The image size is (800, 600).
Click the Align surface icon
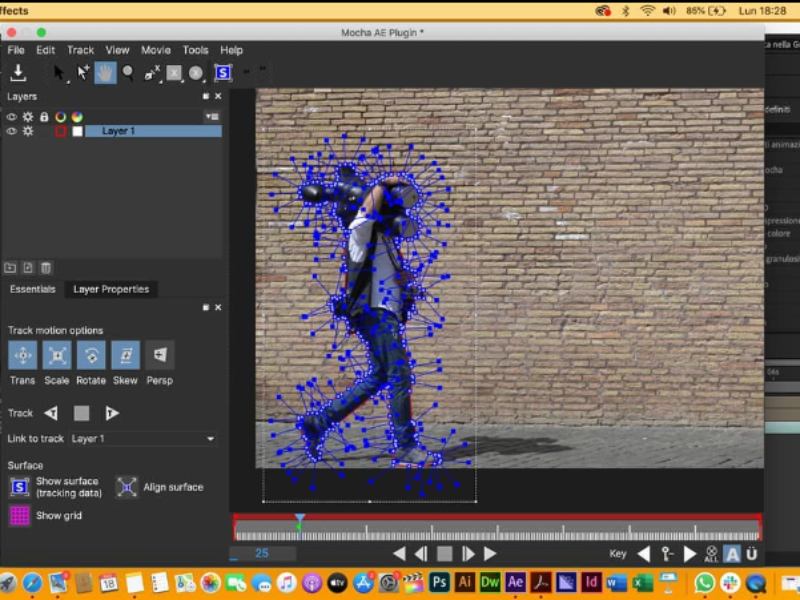click(x=127, y=487)
